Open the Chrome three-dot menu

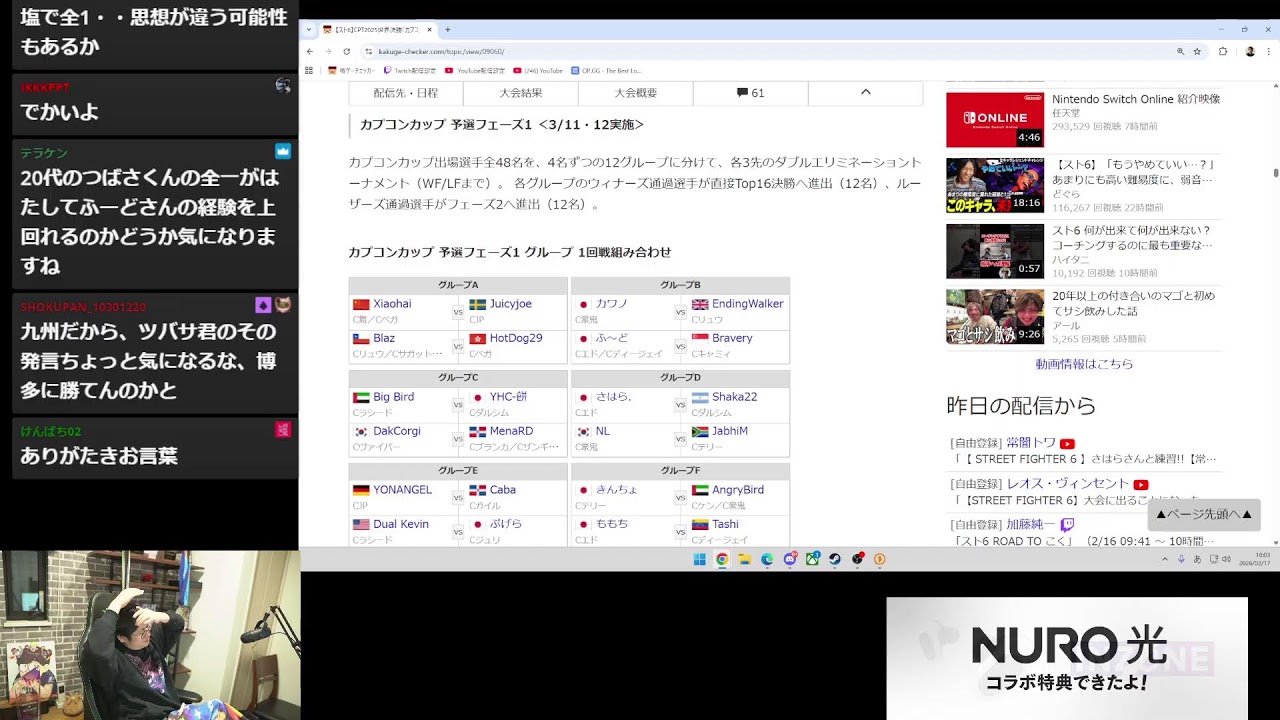pyautogui.click(x=1268, y=51)
